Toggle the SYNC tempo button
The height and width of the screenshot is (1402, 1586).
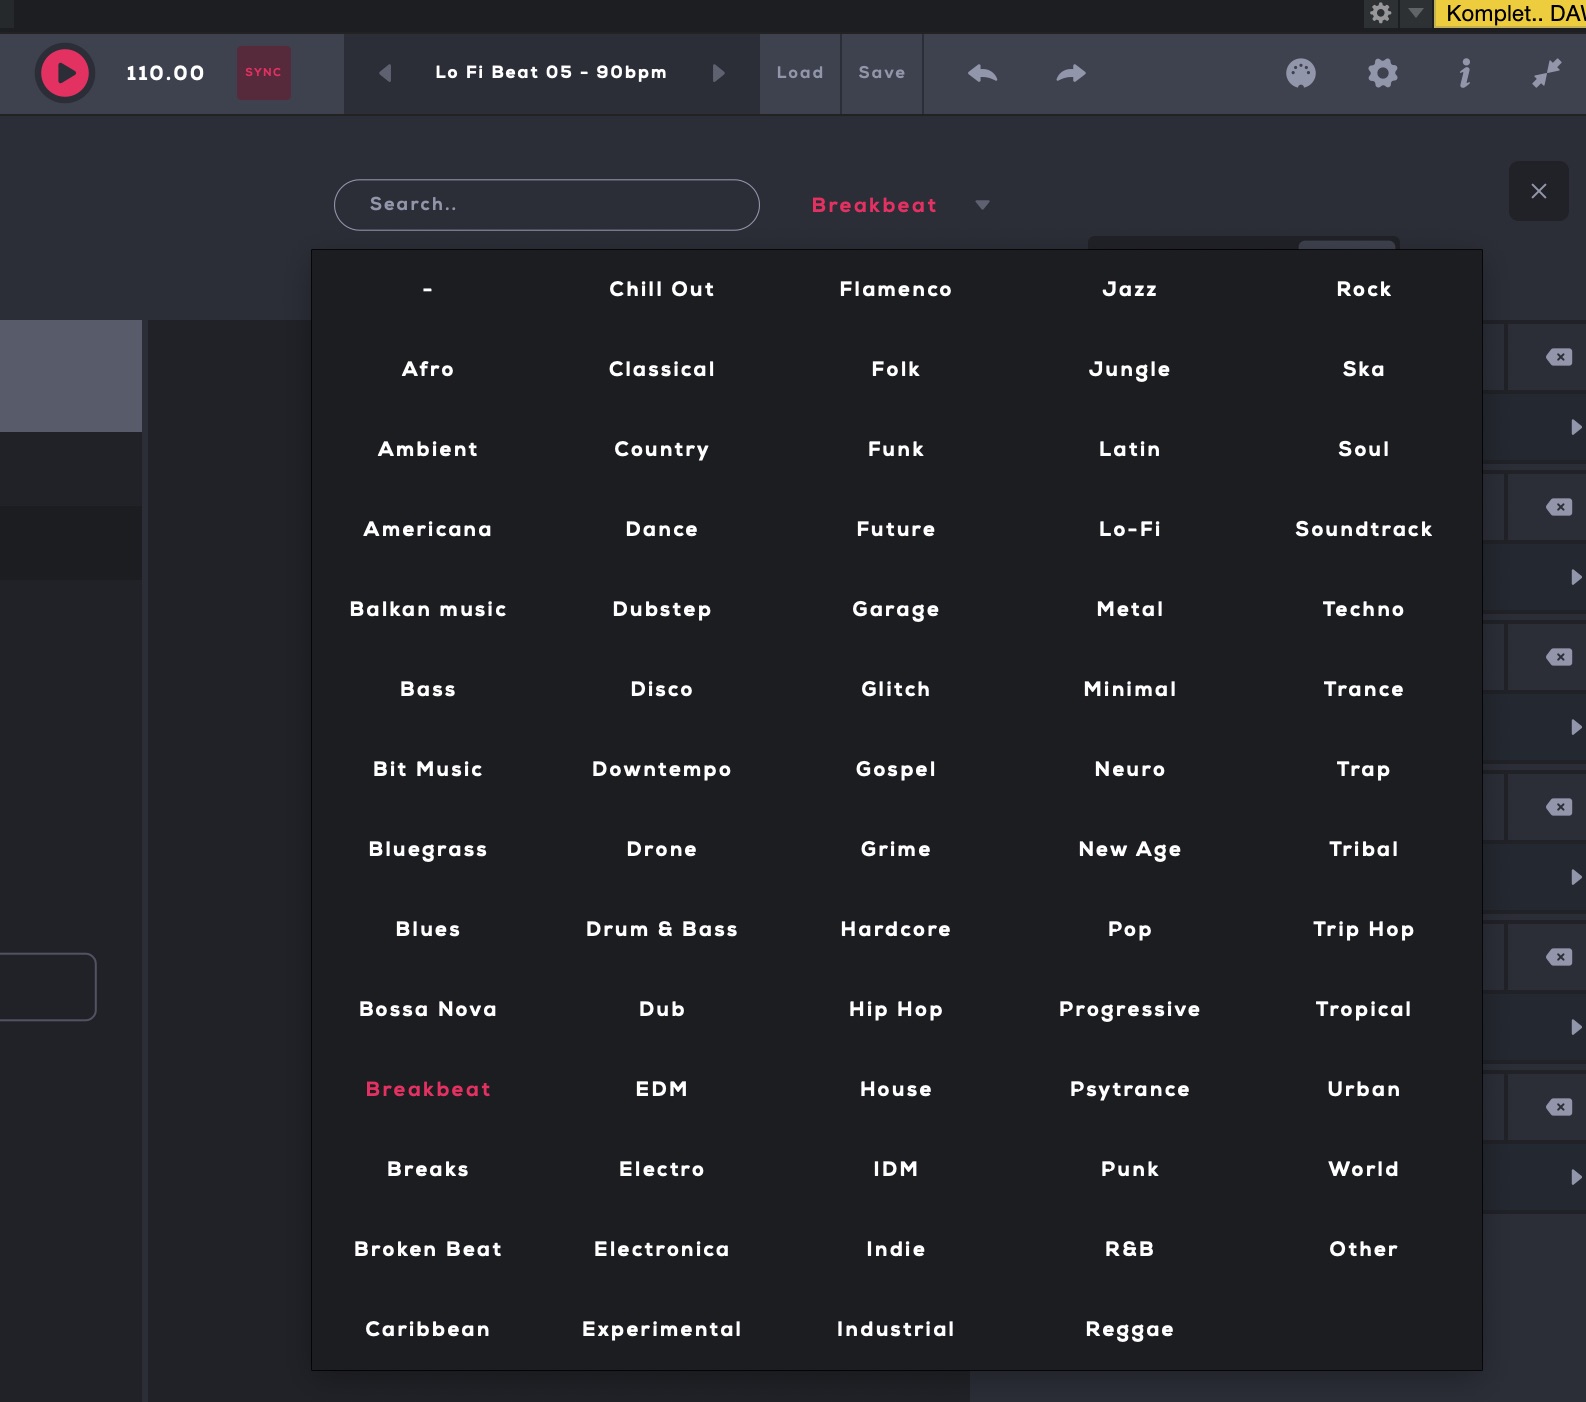point(263,73)
